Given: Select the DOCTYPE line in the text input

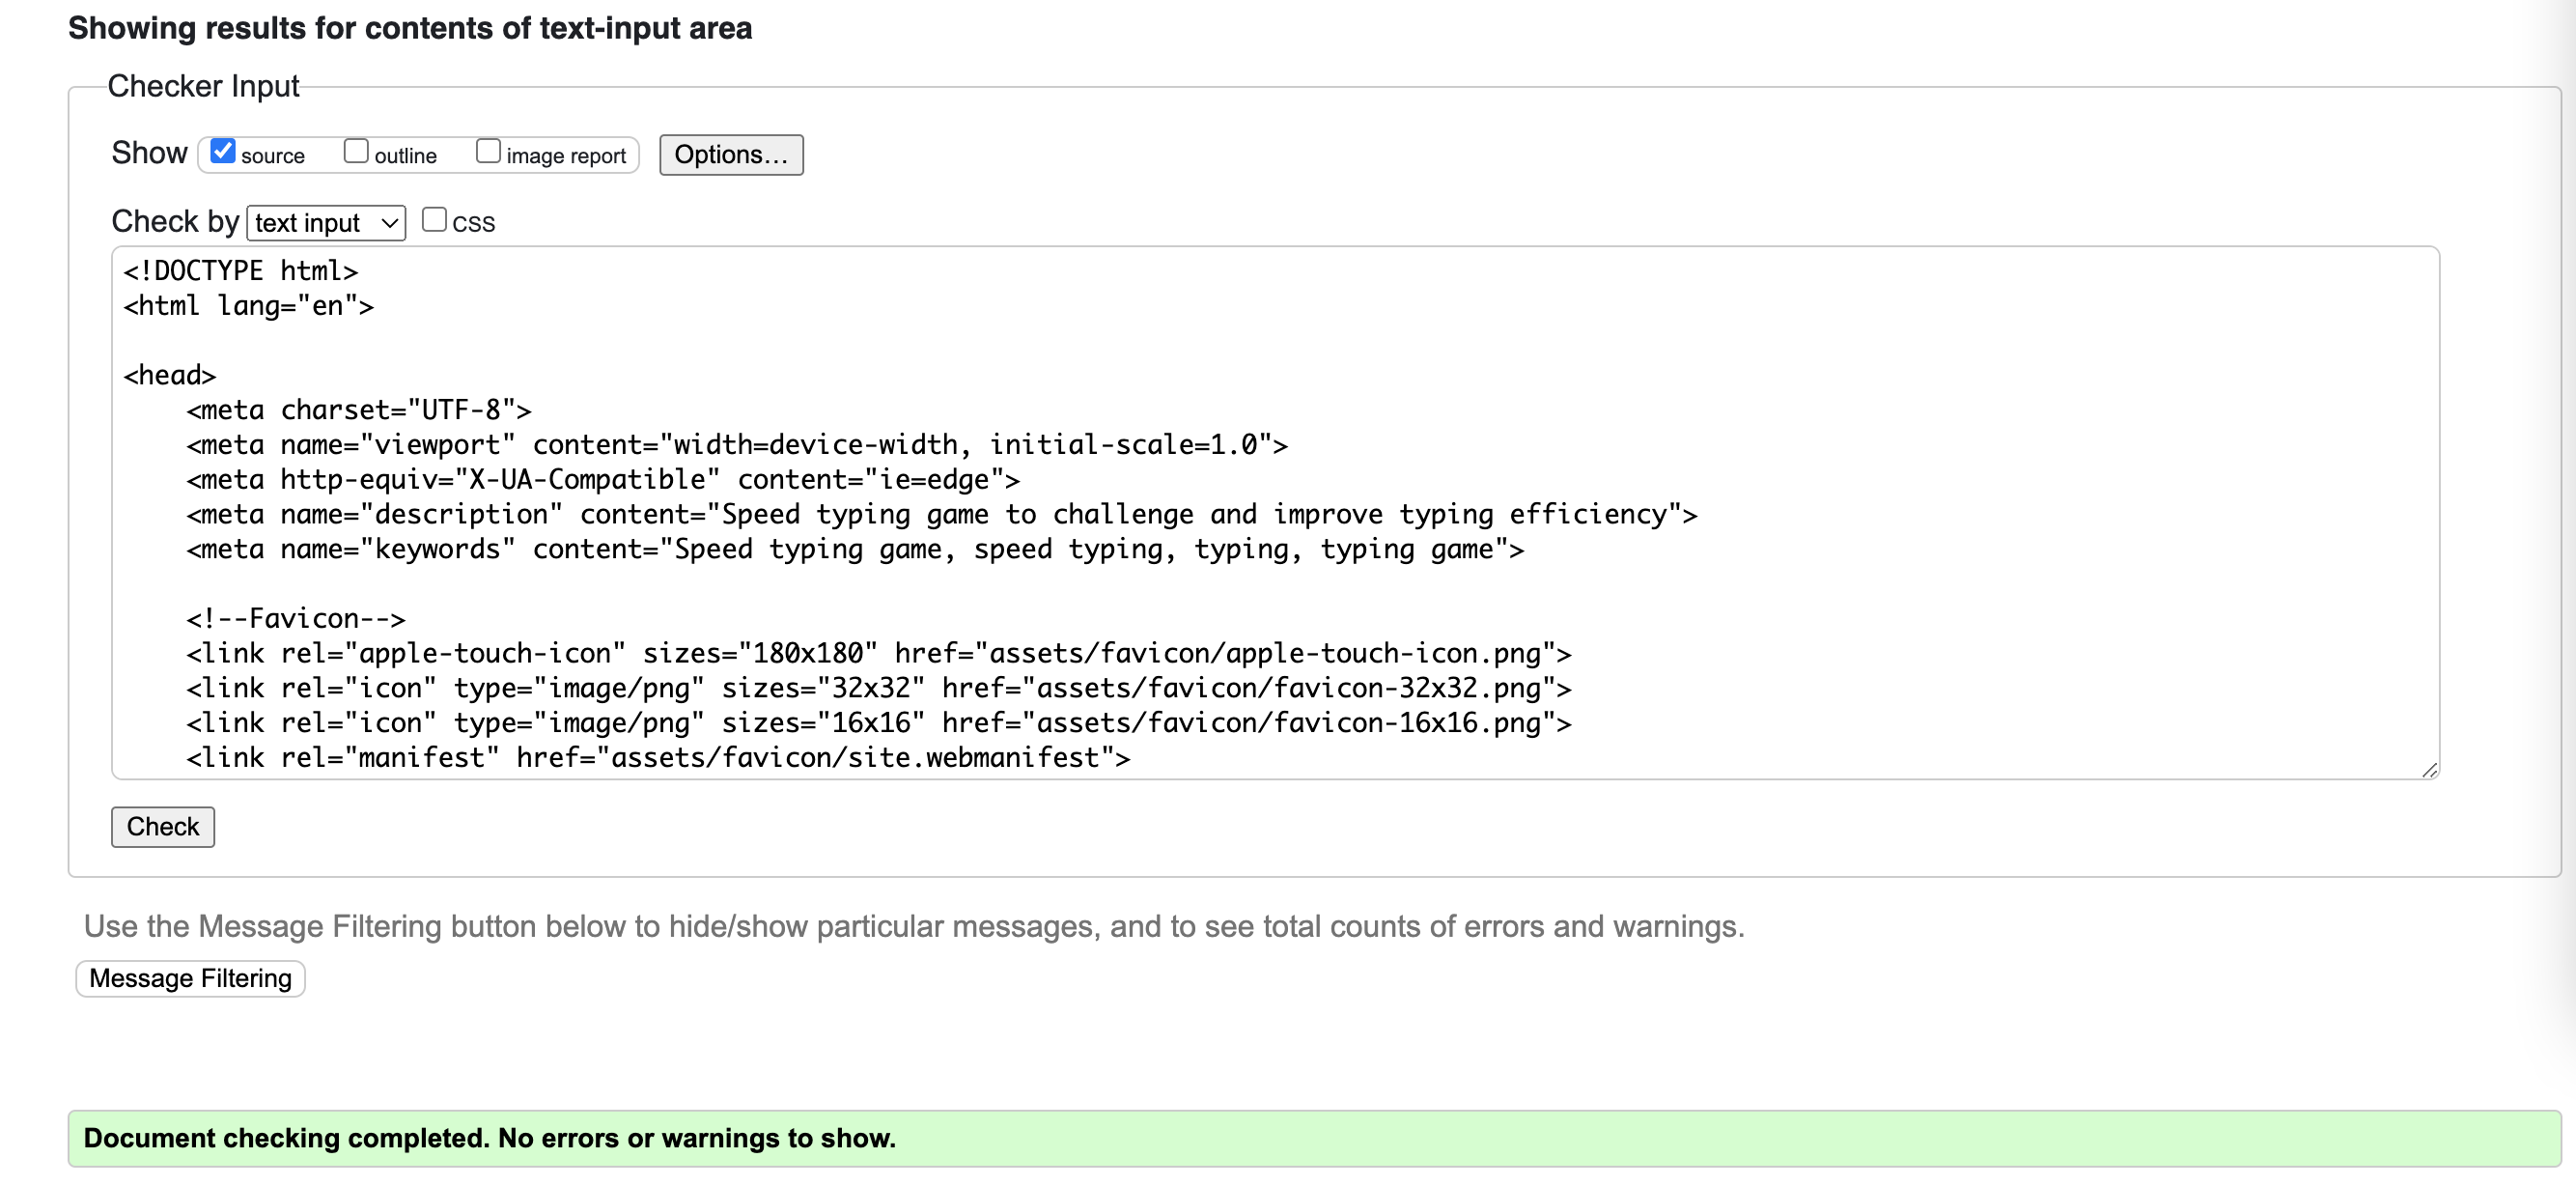Looking at the screenshot, I should (240, 269).
